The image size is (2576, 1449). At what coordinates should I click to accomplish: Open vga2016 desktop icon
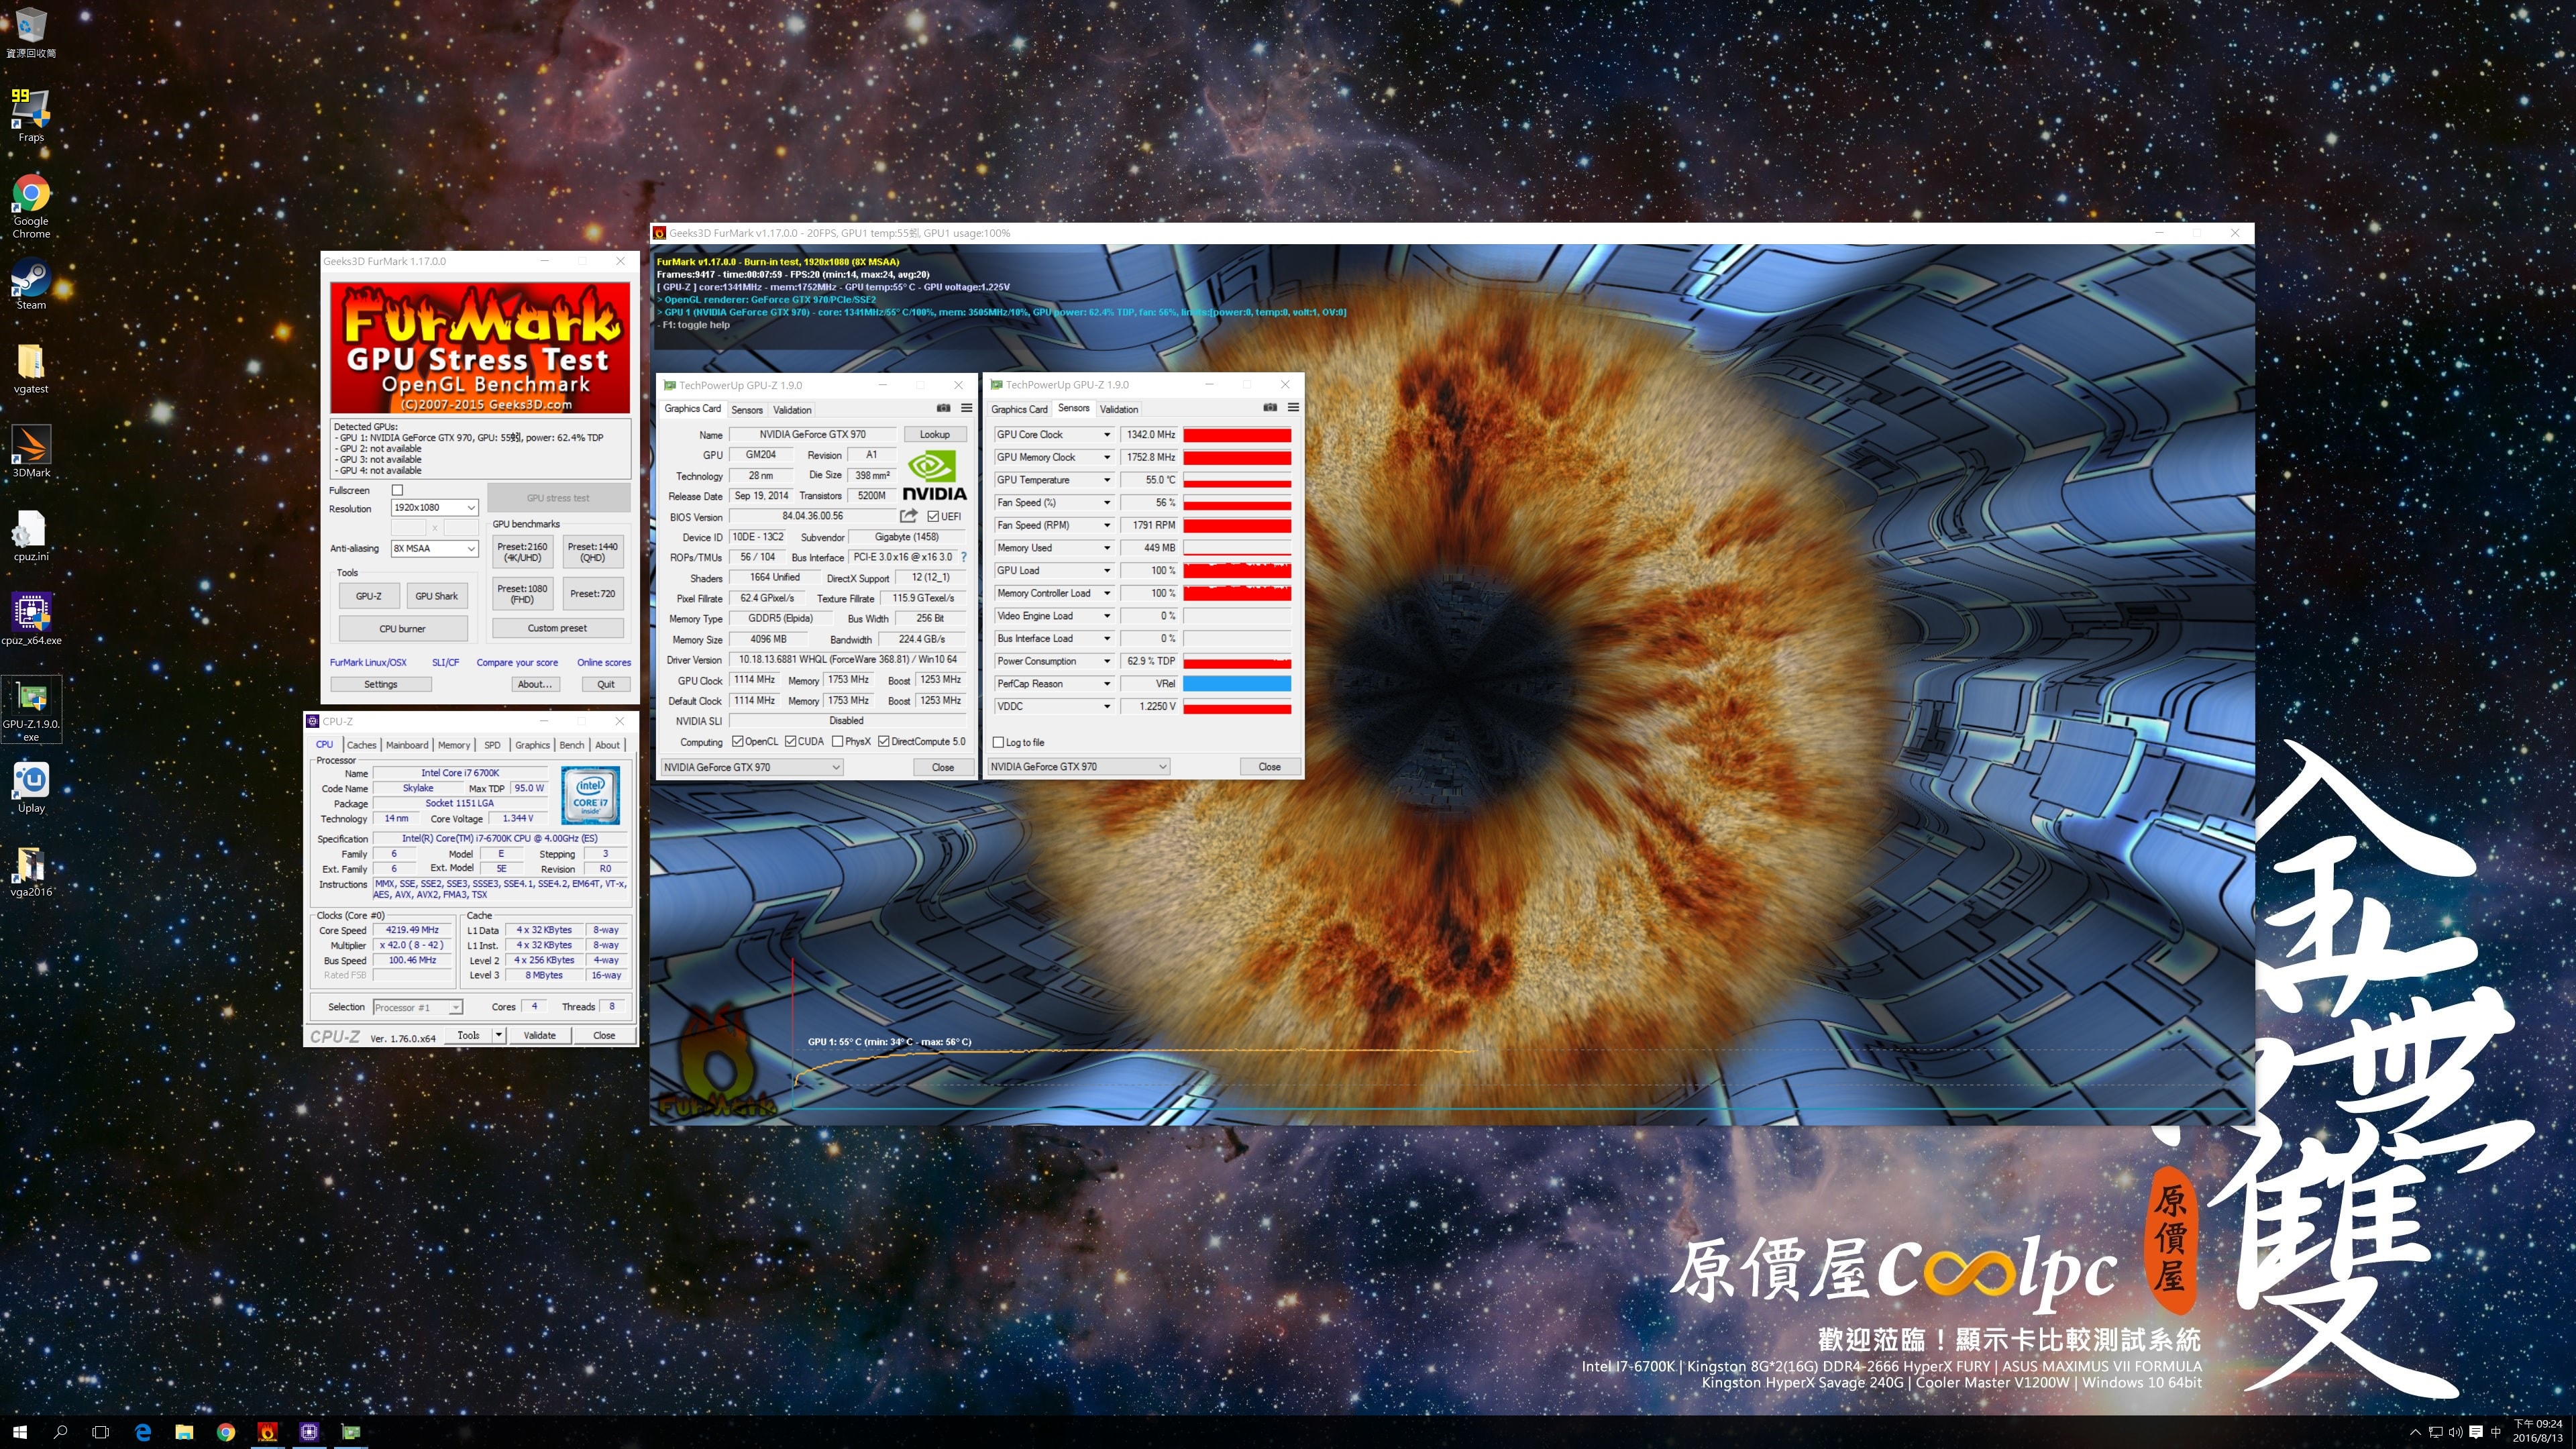(31, 871)
